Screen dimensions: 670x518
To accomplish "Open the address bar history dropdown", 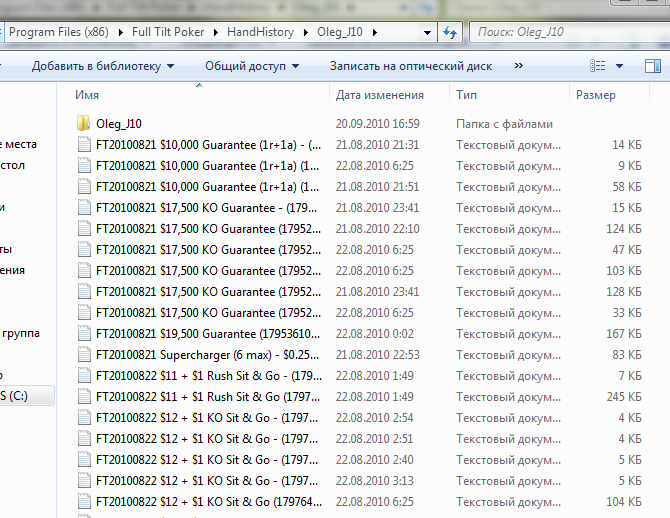I will [427, 32].
